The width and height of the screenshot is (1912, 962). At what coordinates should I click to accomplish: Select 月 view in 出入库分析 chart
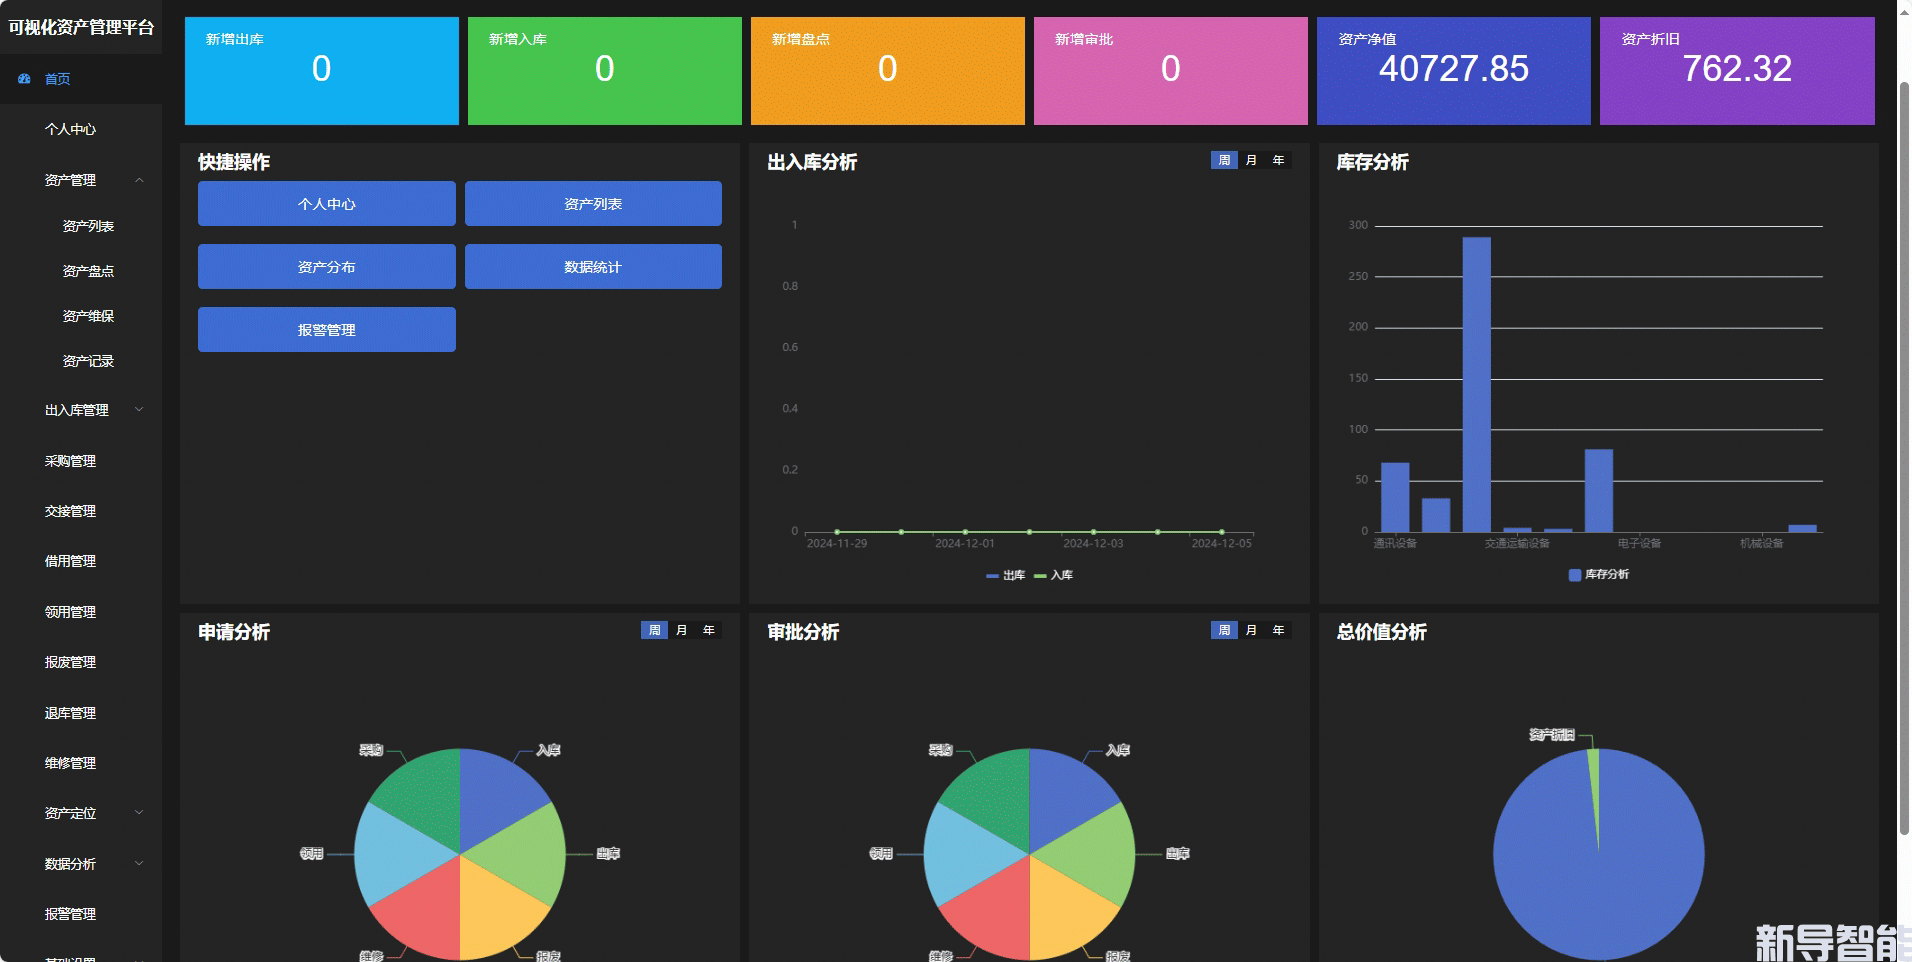click(x=1251, y=161)
